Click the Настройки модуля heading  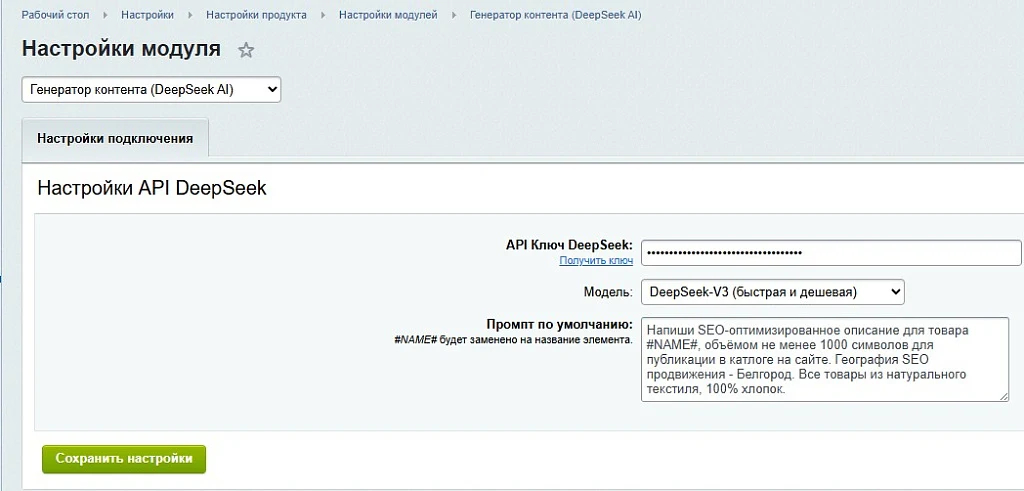coord(121,49)
